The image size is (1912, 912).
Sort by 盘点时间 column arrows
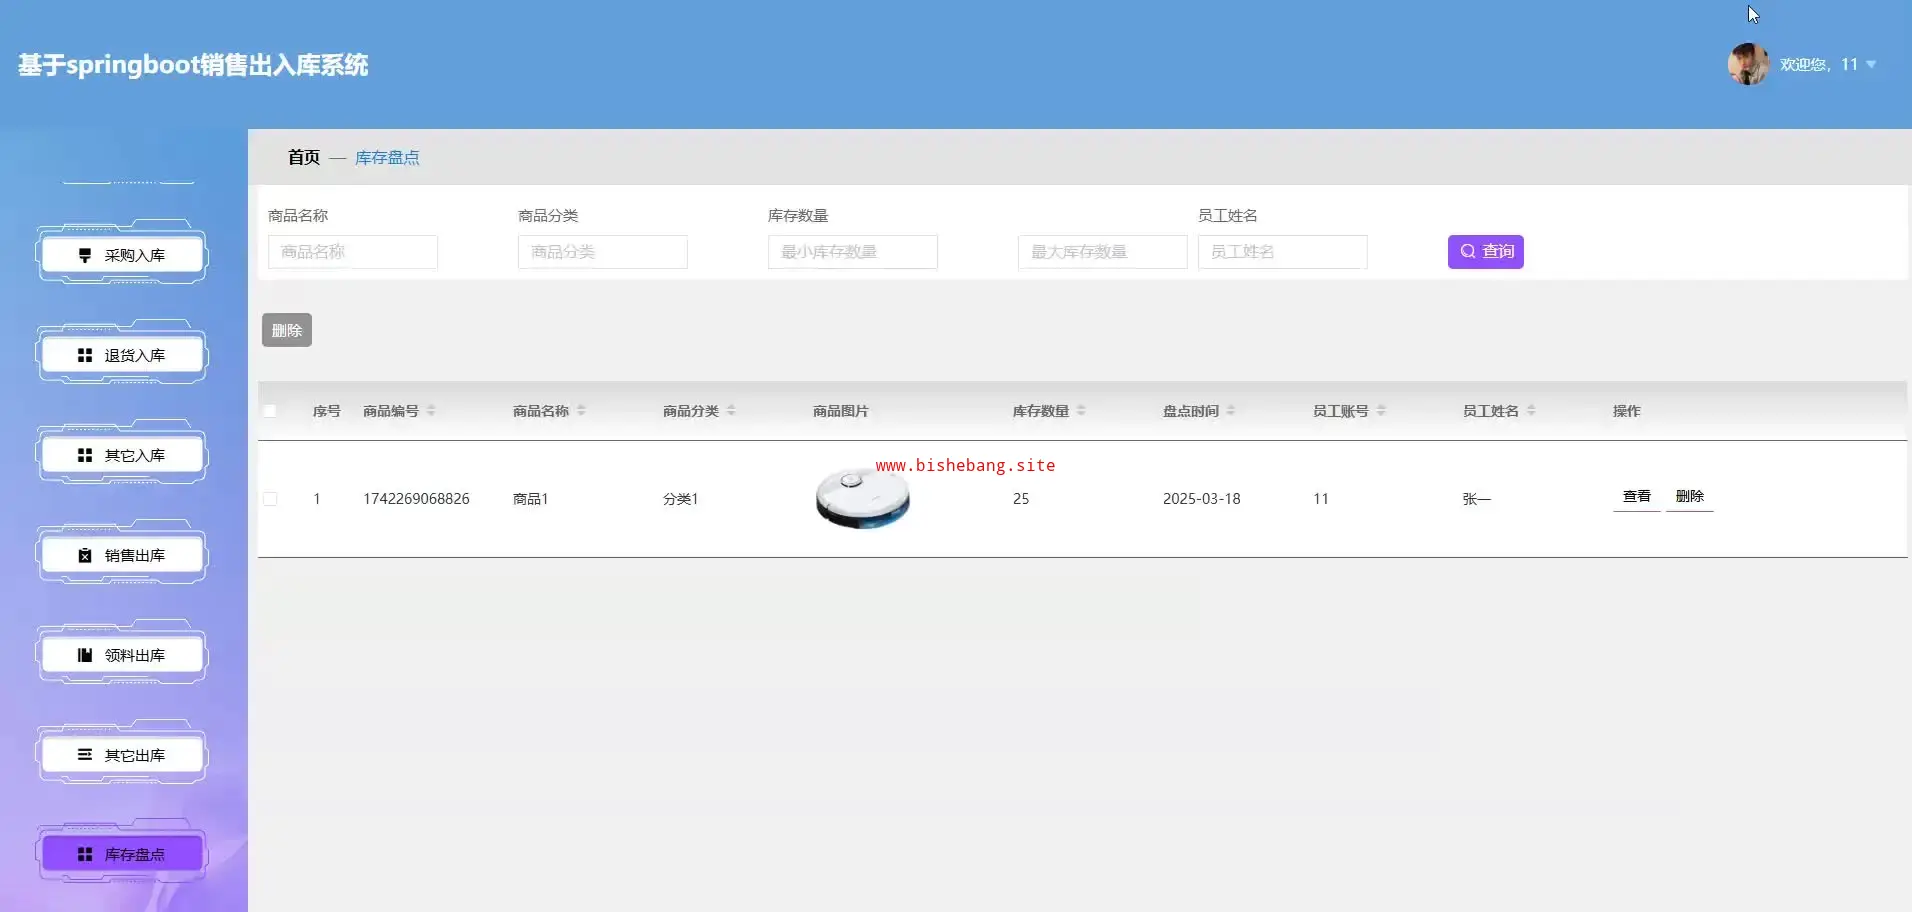pyautogui.click(x=1231, y=411)
